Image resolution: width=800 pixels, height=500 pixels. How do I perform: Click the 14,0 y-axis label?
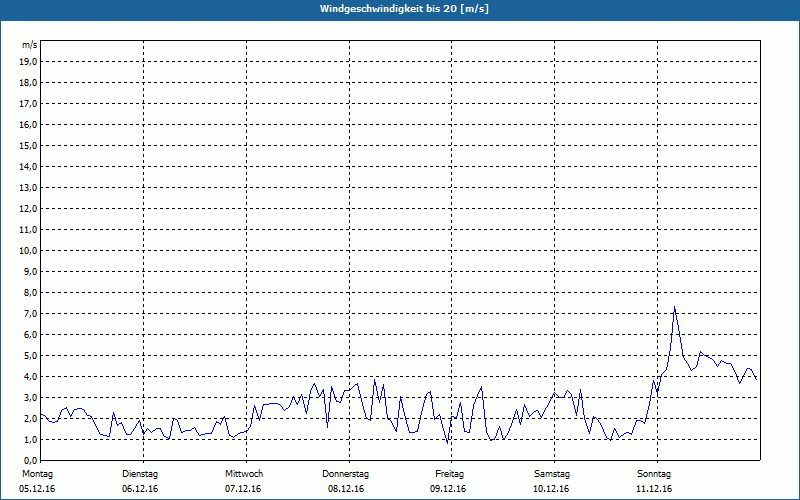pyautogui.click(x=28, y=167)
